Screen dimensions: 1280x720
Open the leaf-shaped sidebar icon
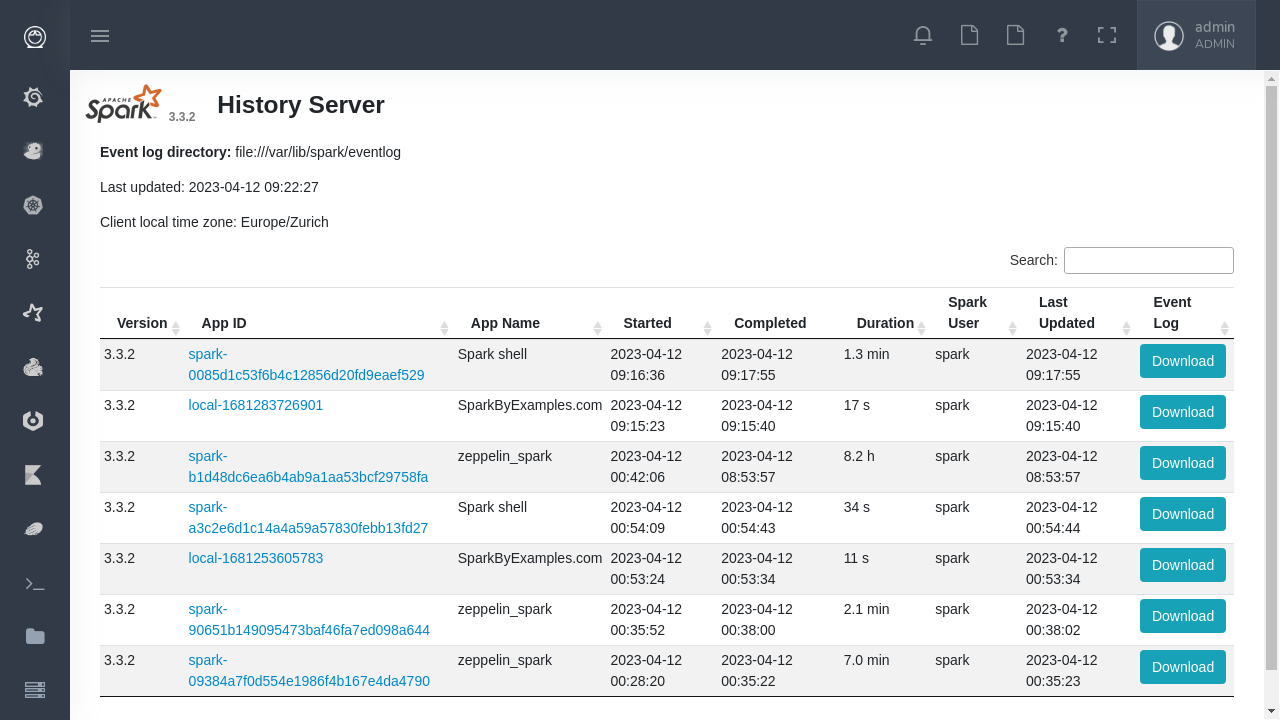(x=33, y=529)
